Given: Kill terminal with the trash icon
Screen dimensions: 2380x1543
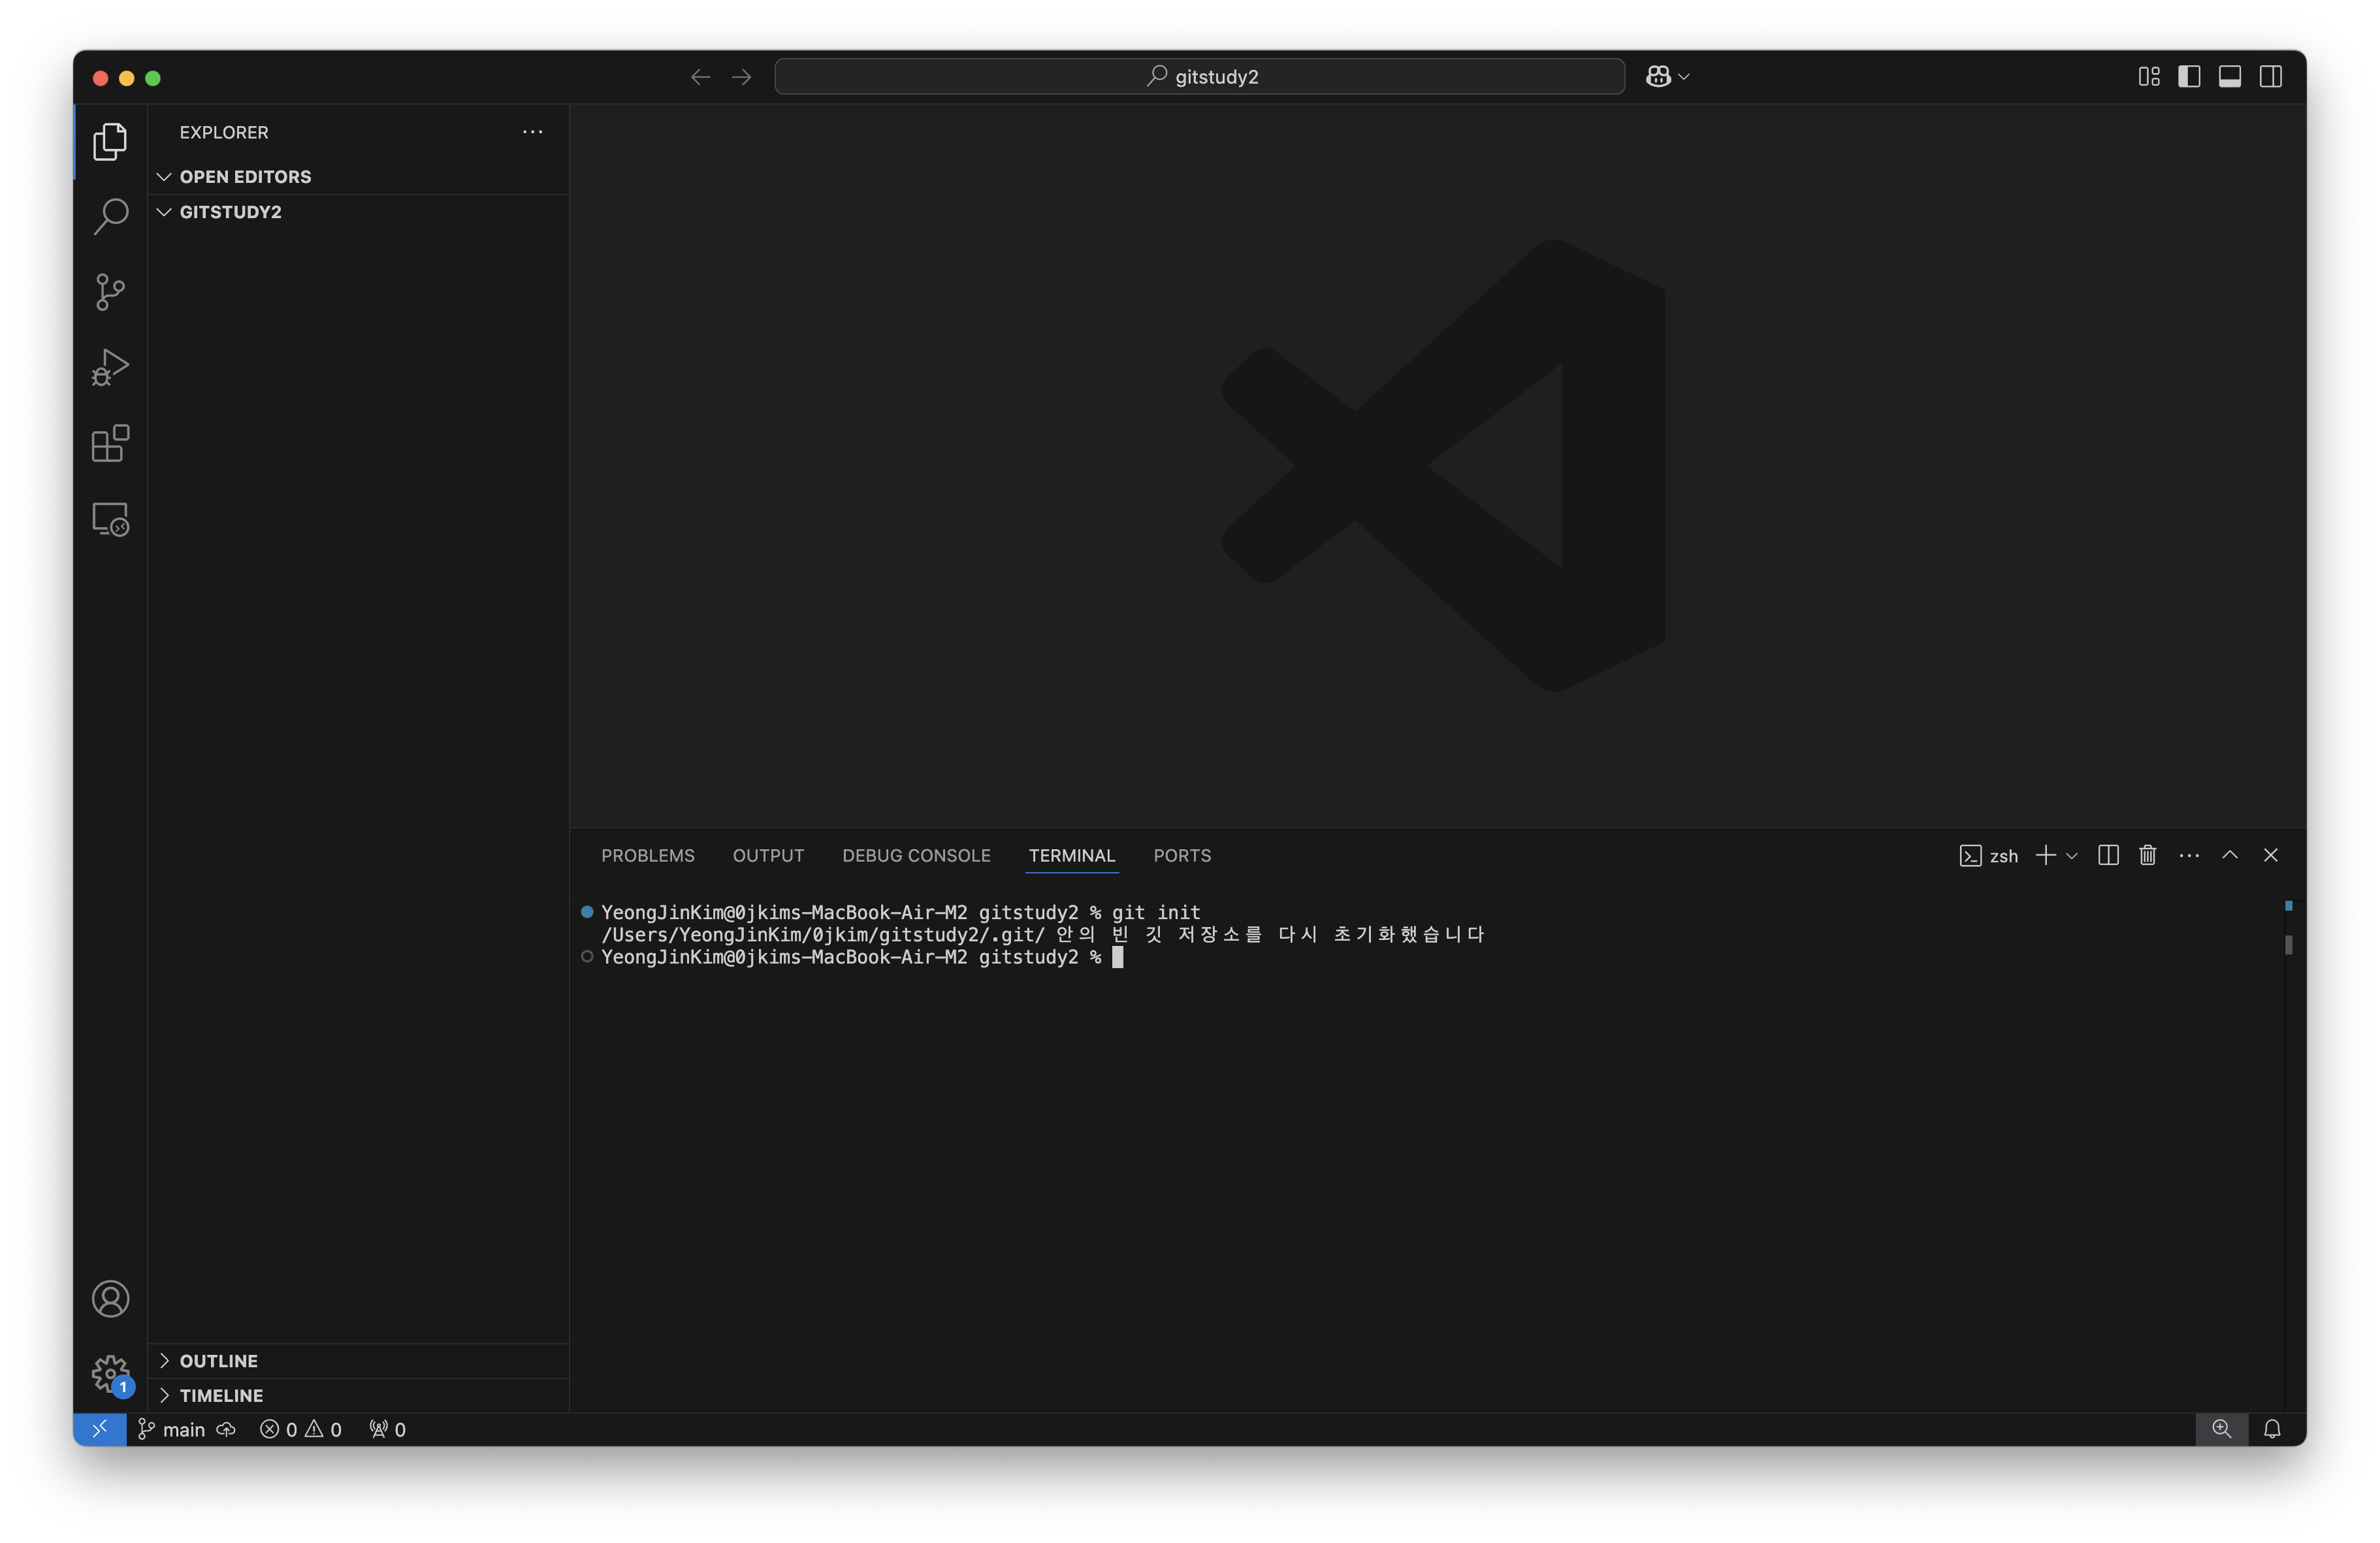Looking at the screenshot, I should (x=2147, y=856).
